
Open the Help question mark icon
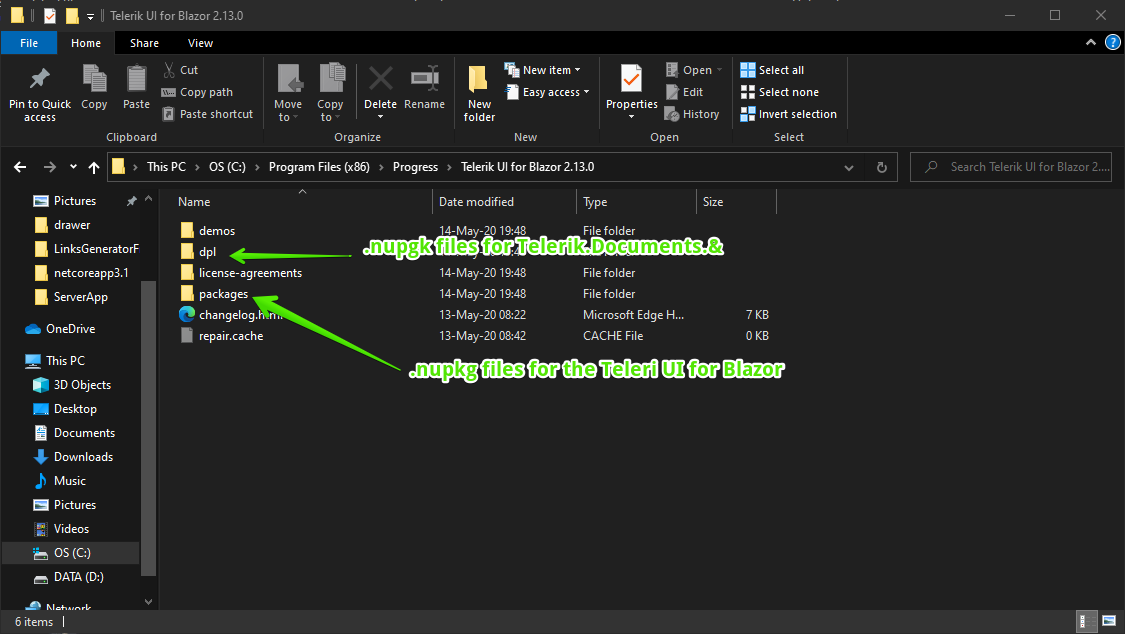pyautogui.click(x=1113, y=42)
